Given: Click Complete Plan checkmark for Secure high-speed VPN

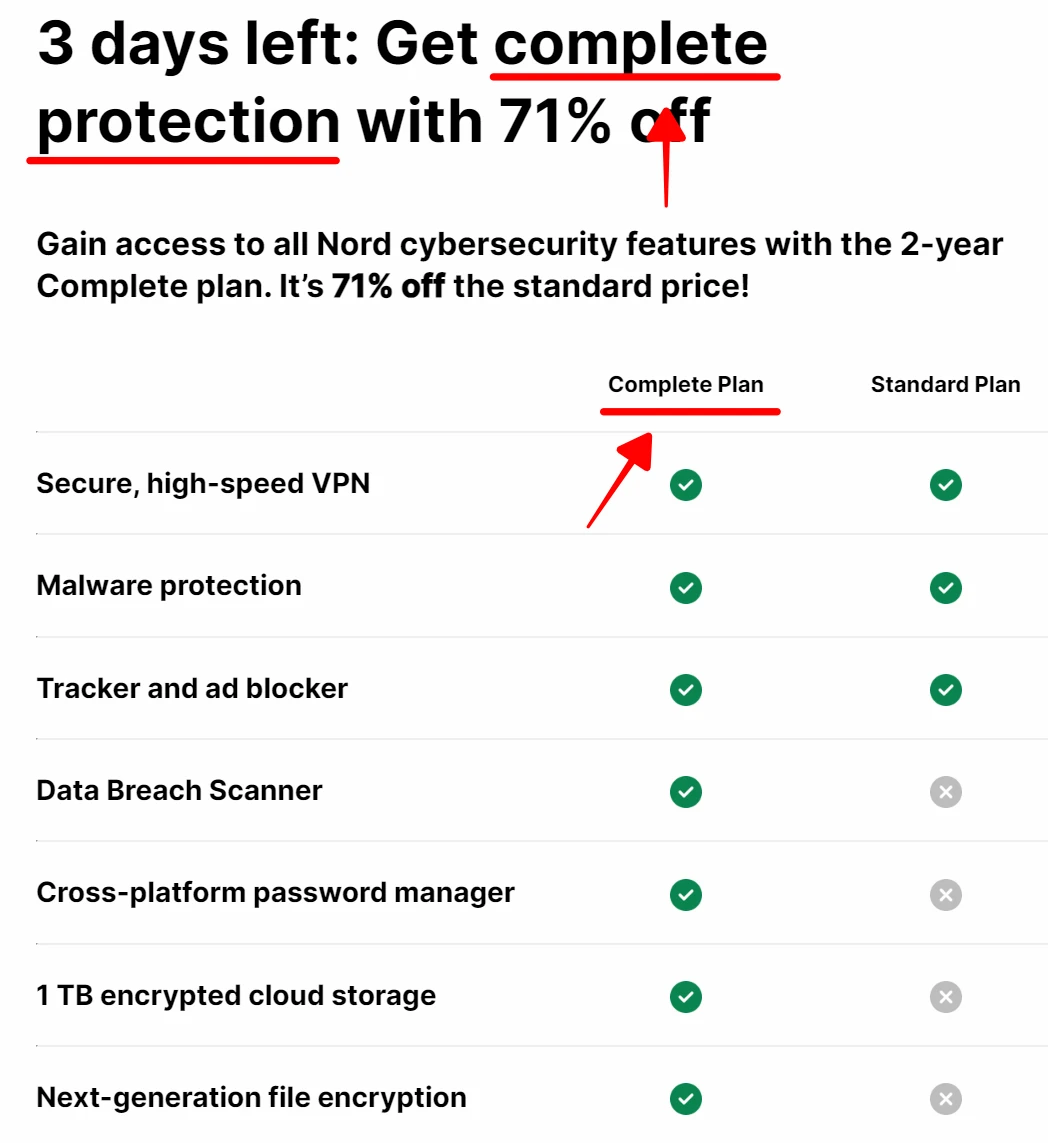Looking at the screenshot, I should [686, 485].
